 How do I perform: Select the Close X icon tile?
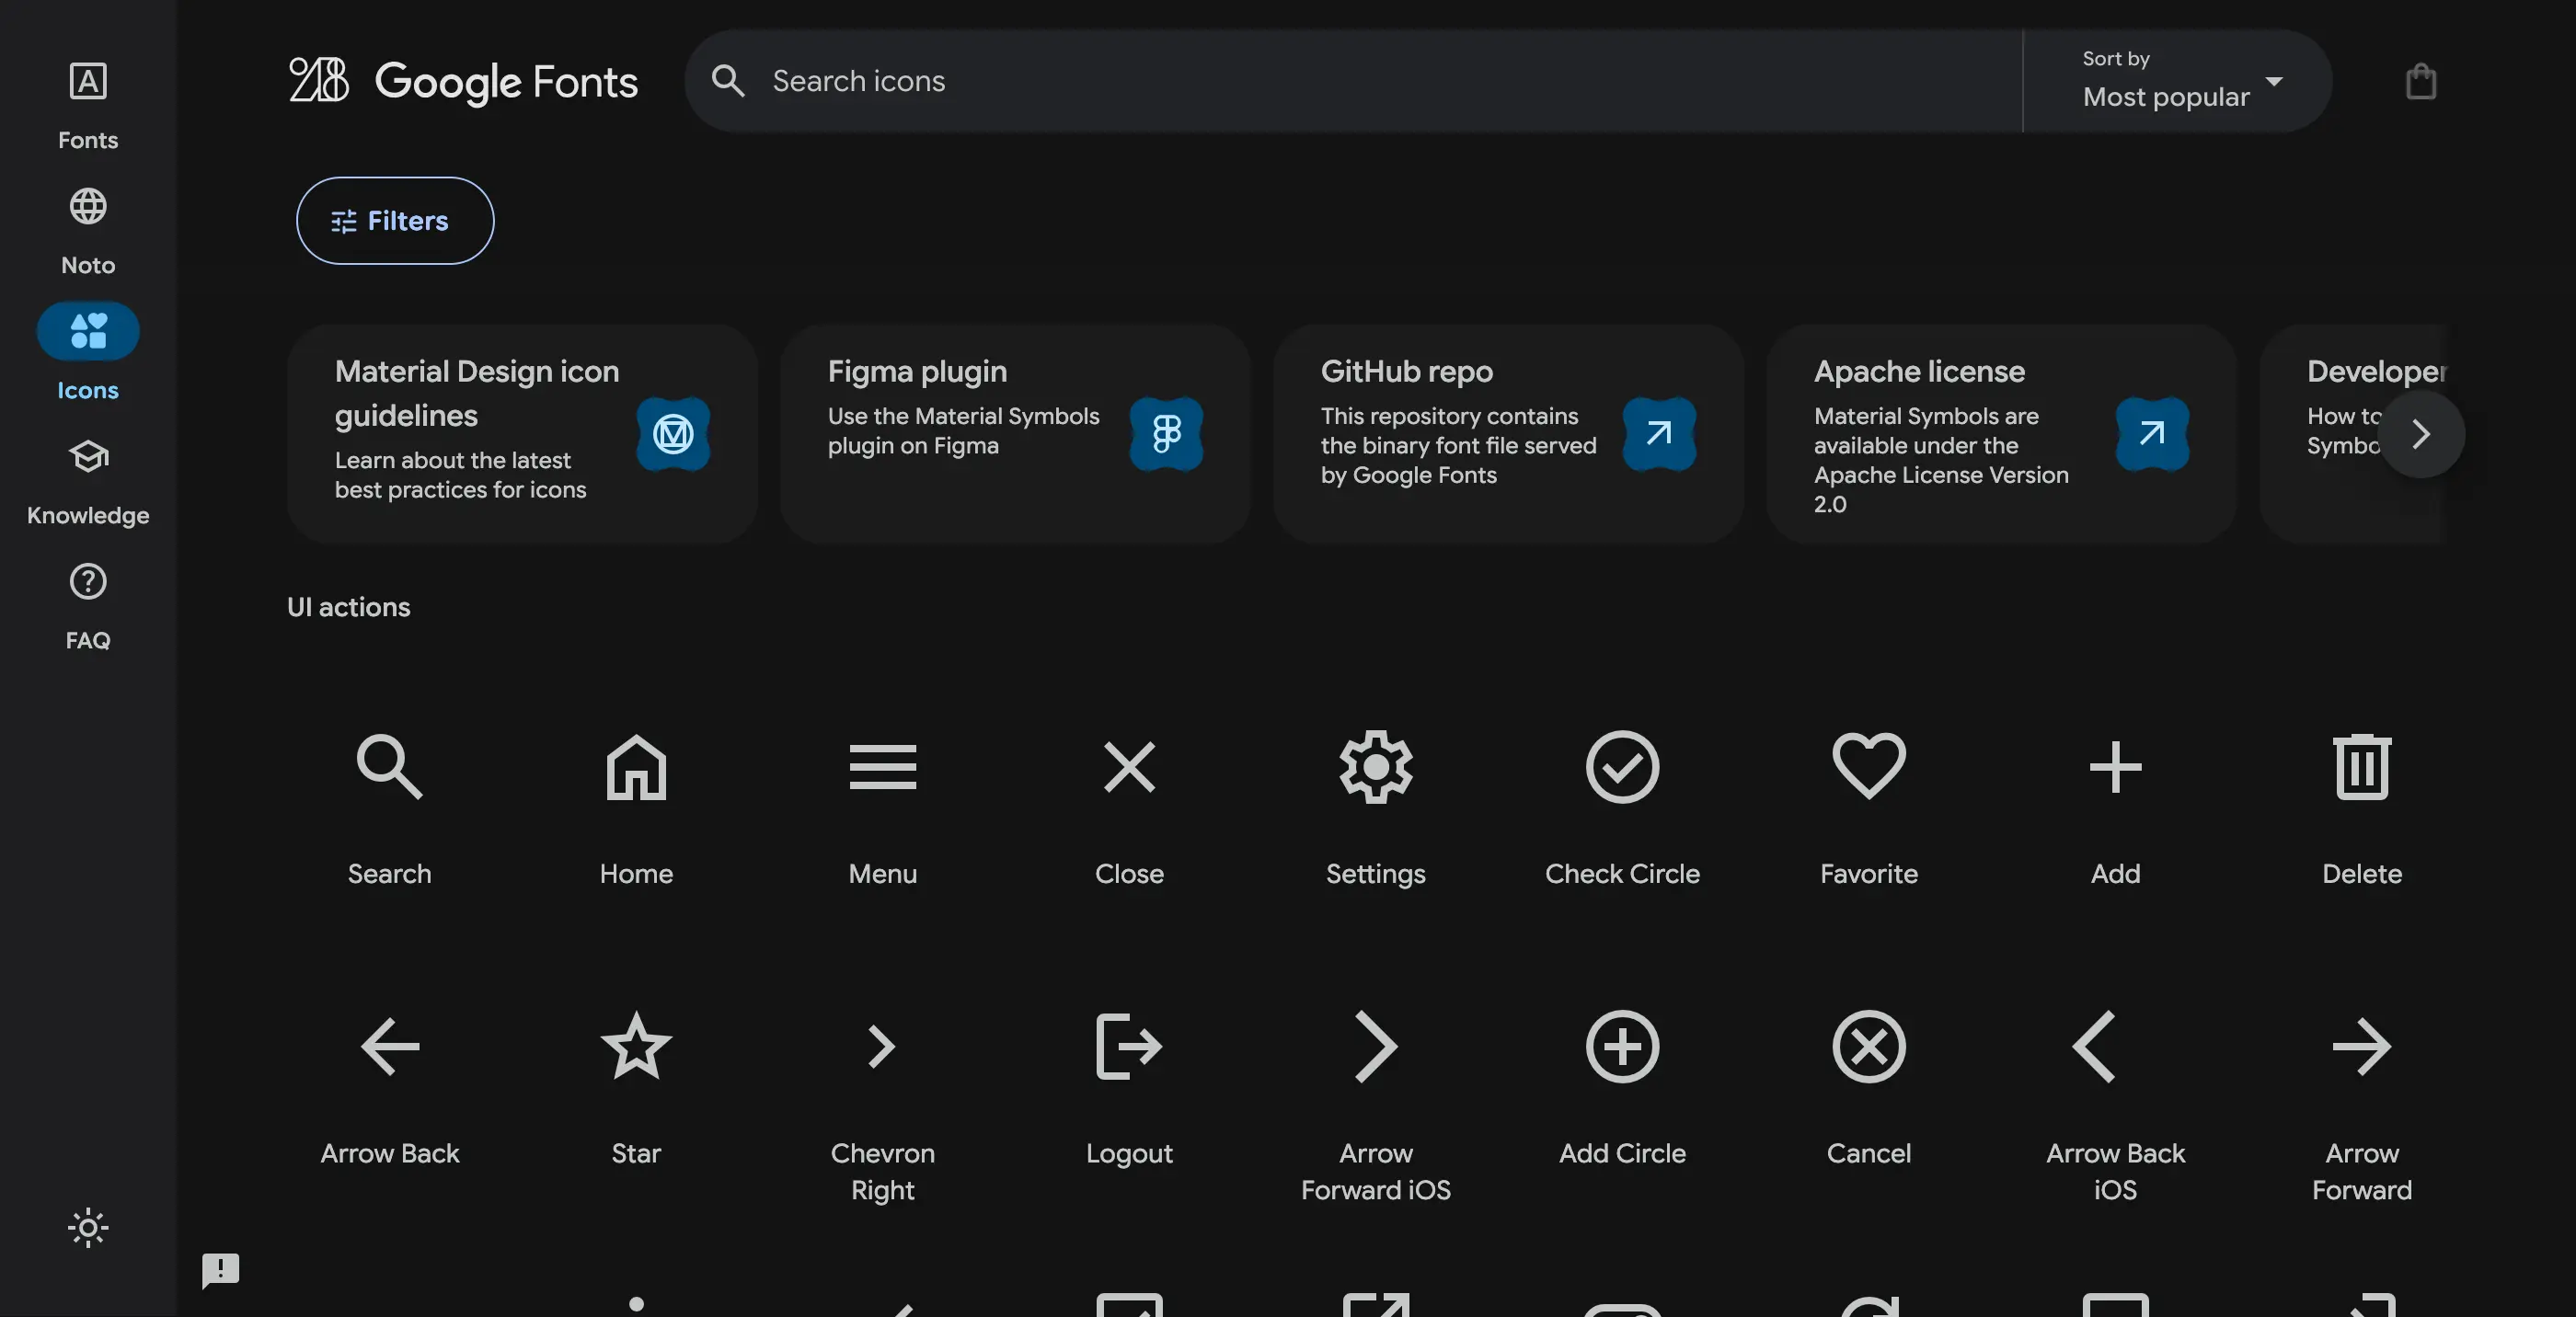pyautogui.click(x=1129, y=809)
